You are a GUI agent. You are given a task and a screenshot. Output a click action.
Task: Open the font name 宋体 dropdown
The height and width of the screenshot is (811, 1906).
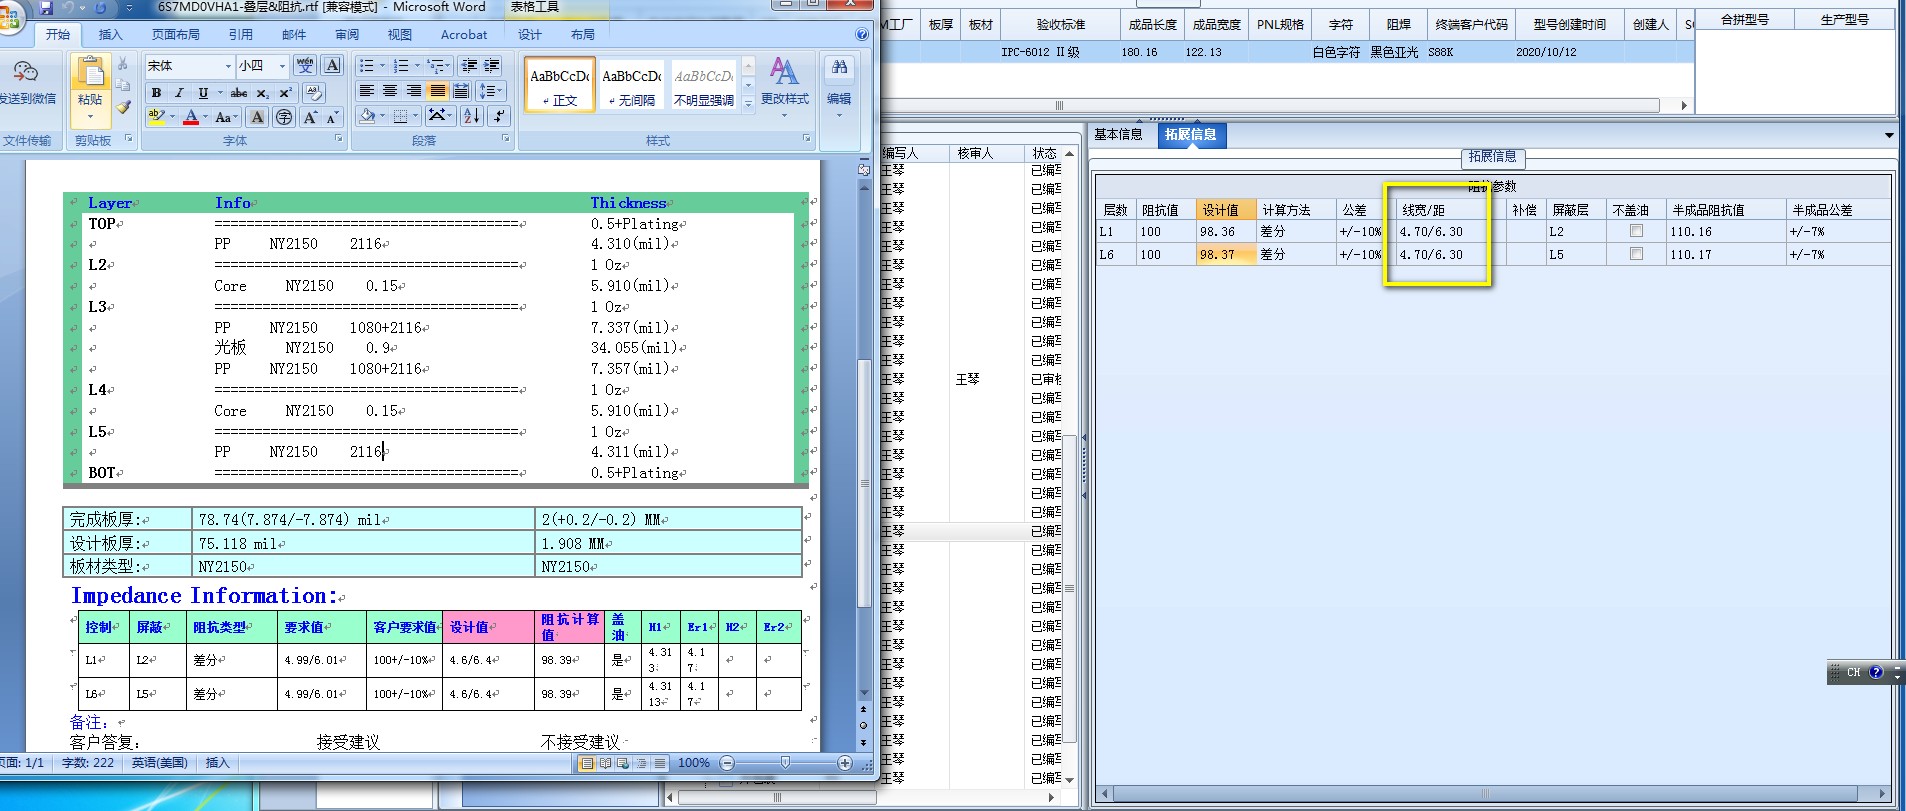tap(229, 66)
